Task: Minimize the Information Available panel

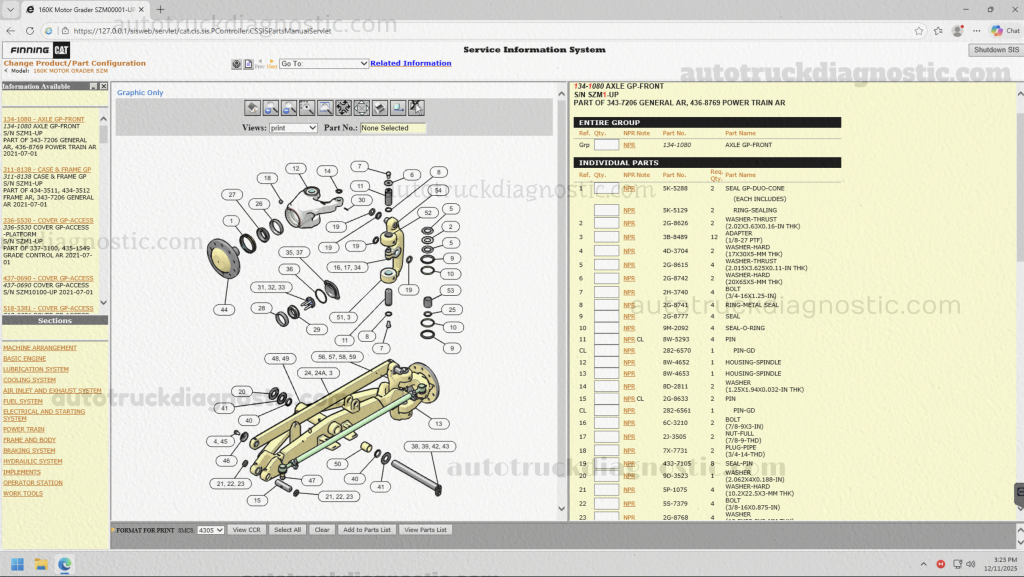Action: point(93,86)
